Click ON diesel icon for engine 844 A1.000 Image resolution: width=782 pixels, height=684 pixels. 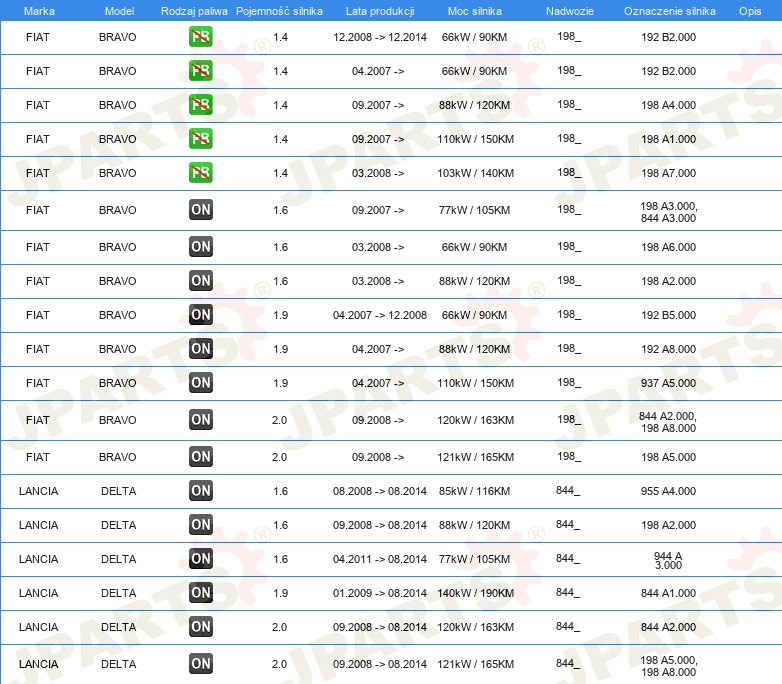click(200, 592)
